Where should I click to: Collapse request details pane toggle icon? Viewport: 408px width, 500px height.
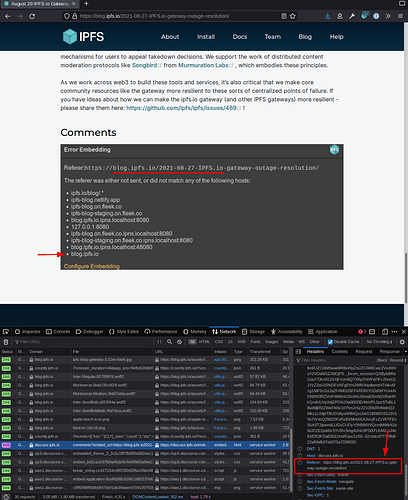tap(298, 352)
